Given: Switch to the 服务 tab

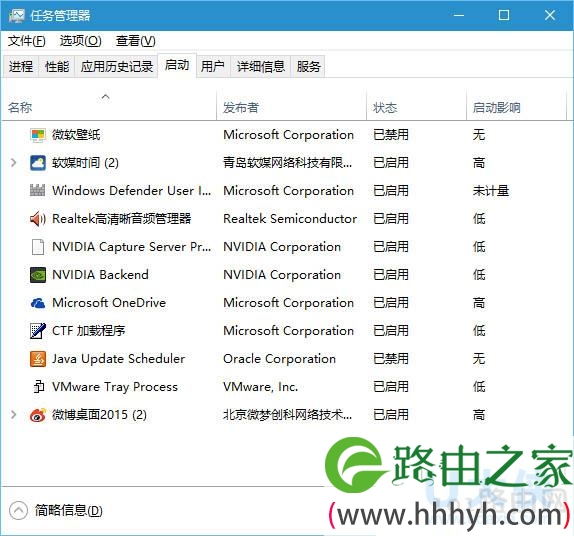Looking at the screenshot, I should click(x=308, y=67).
